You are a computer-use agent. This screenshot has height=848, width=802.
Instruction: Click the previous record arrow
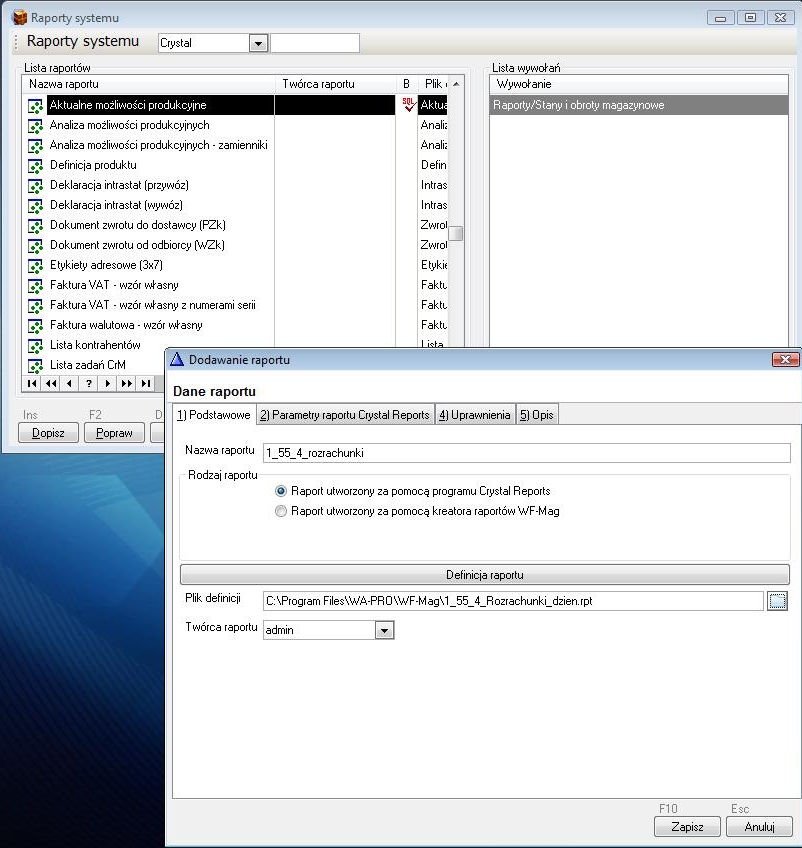tap(69, 383)
